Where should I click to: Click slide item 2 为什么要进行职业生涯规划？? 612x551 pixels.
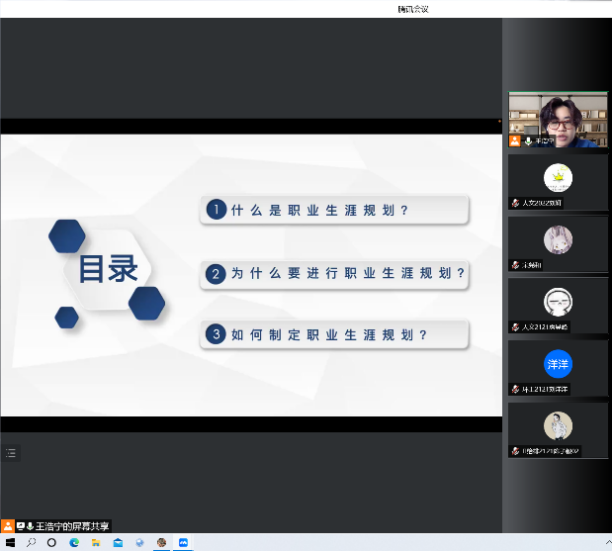click(x=334, y=273)
